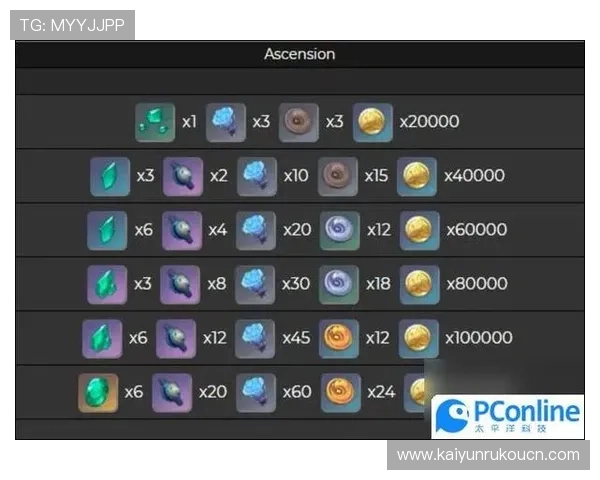Click the gold coin icon next to x100000

[419, 338]
